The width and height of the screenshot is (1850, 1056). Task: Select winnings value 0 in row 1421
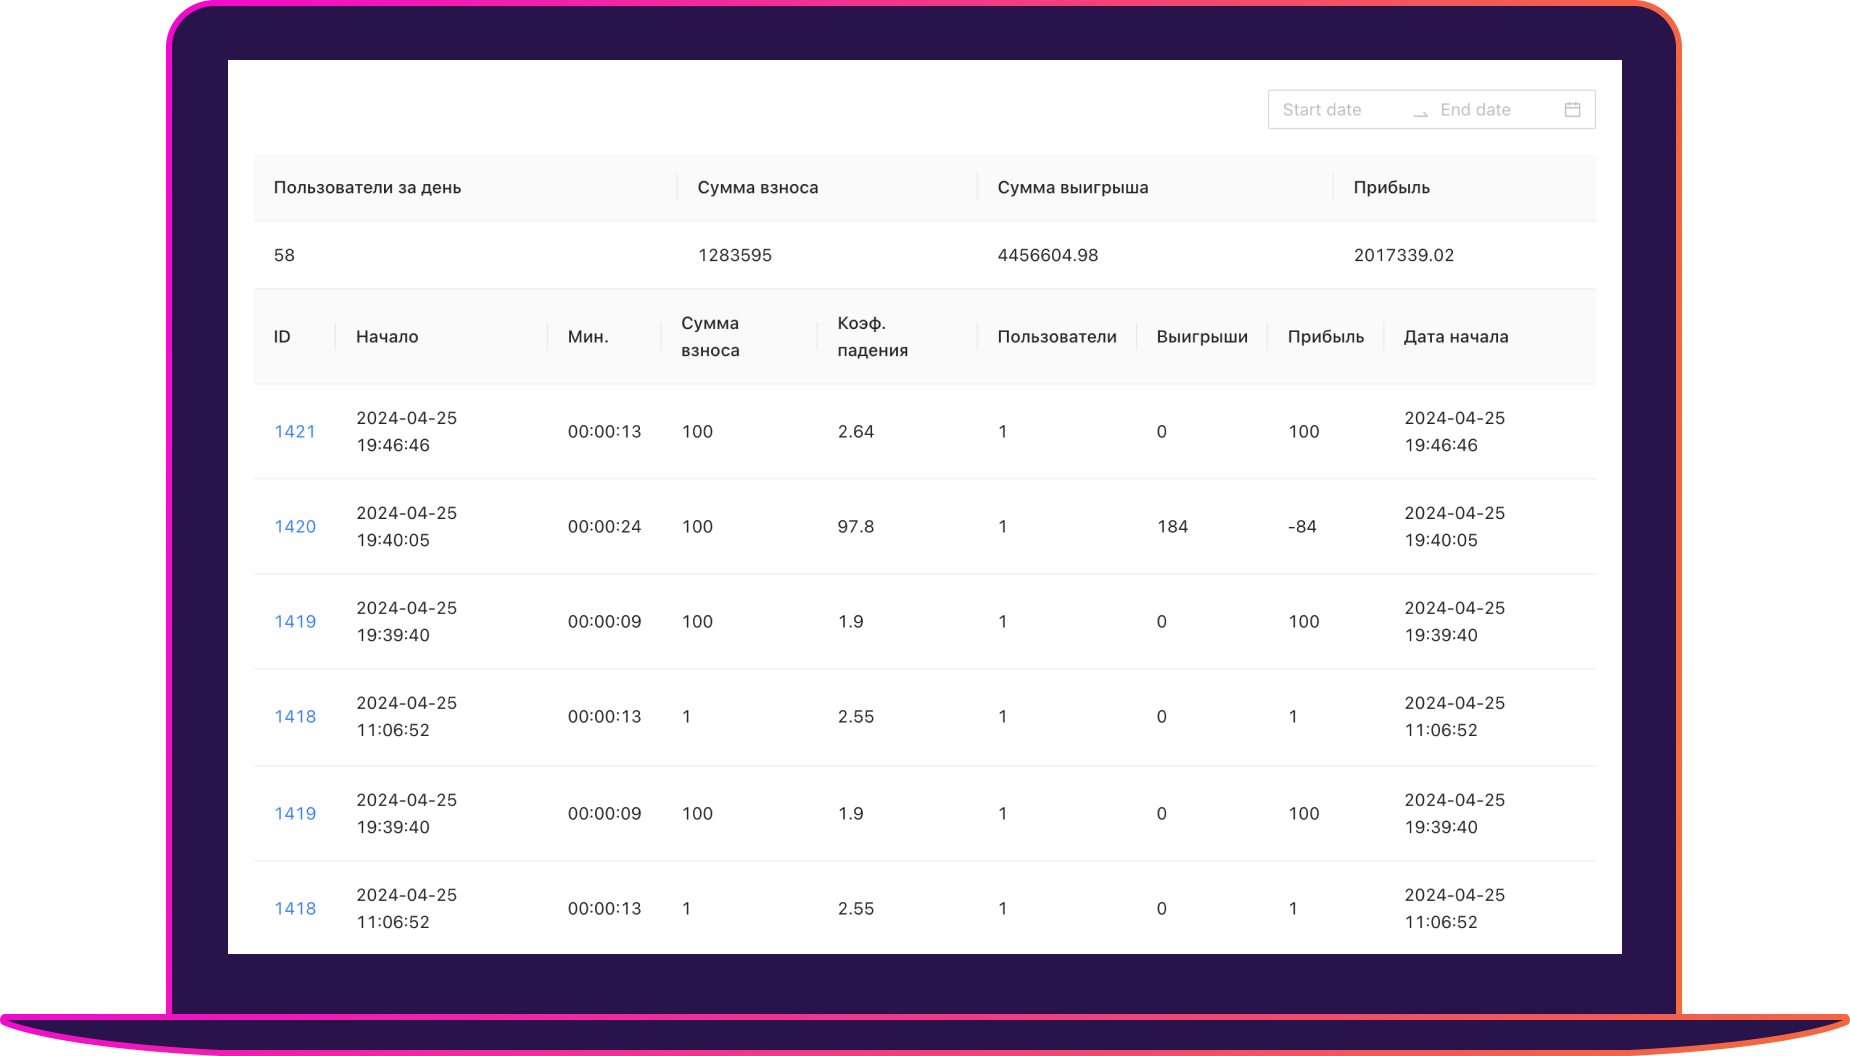coord(1161,432)
